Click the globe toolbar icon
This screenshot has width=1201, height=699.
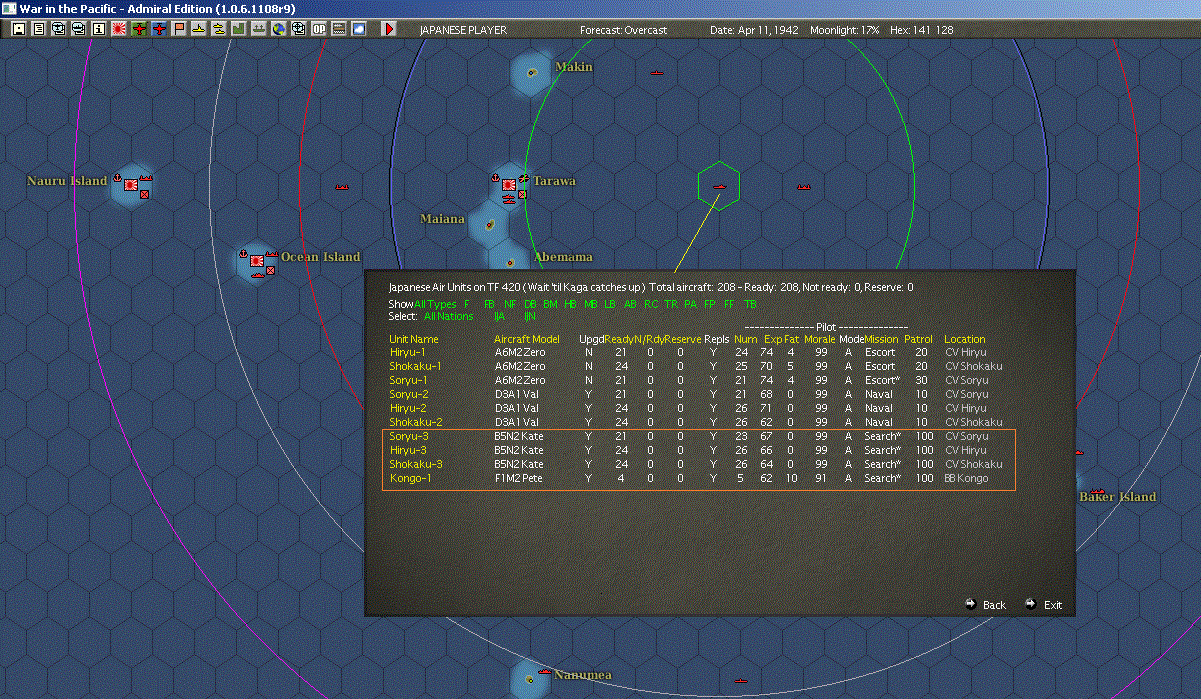[x=279, y=30]
